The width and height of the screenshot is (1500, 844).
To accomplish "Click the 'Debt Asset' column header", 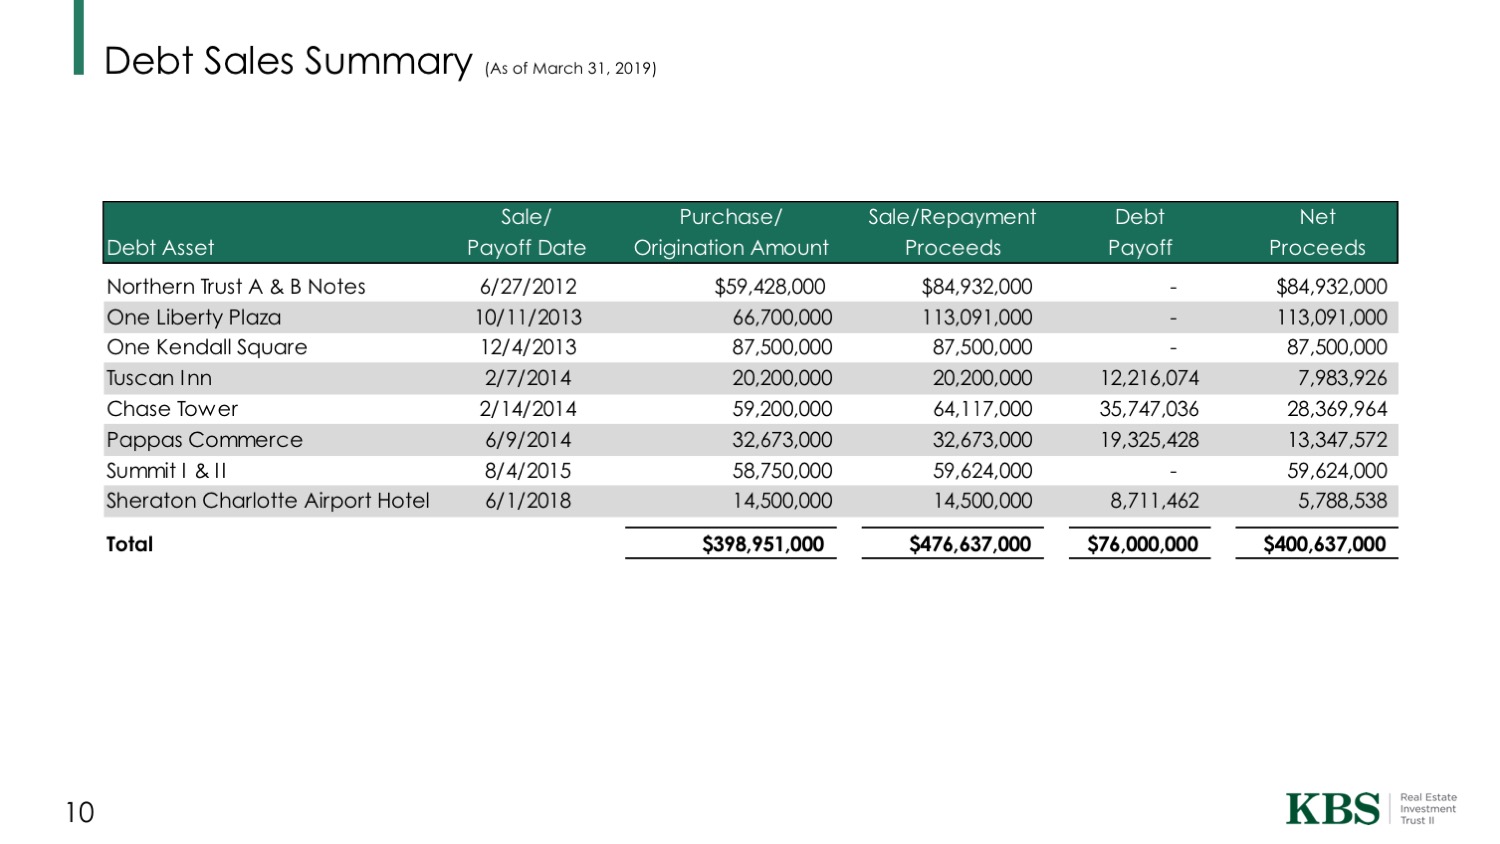I will (x=160, y=248).
